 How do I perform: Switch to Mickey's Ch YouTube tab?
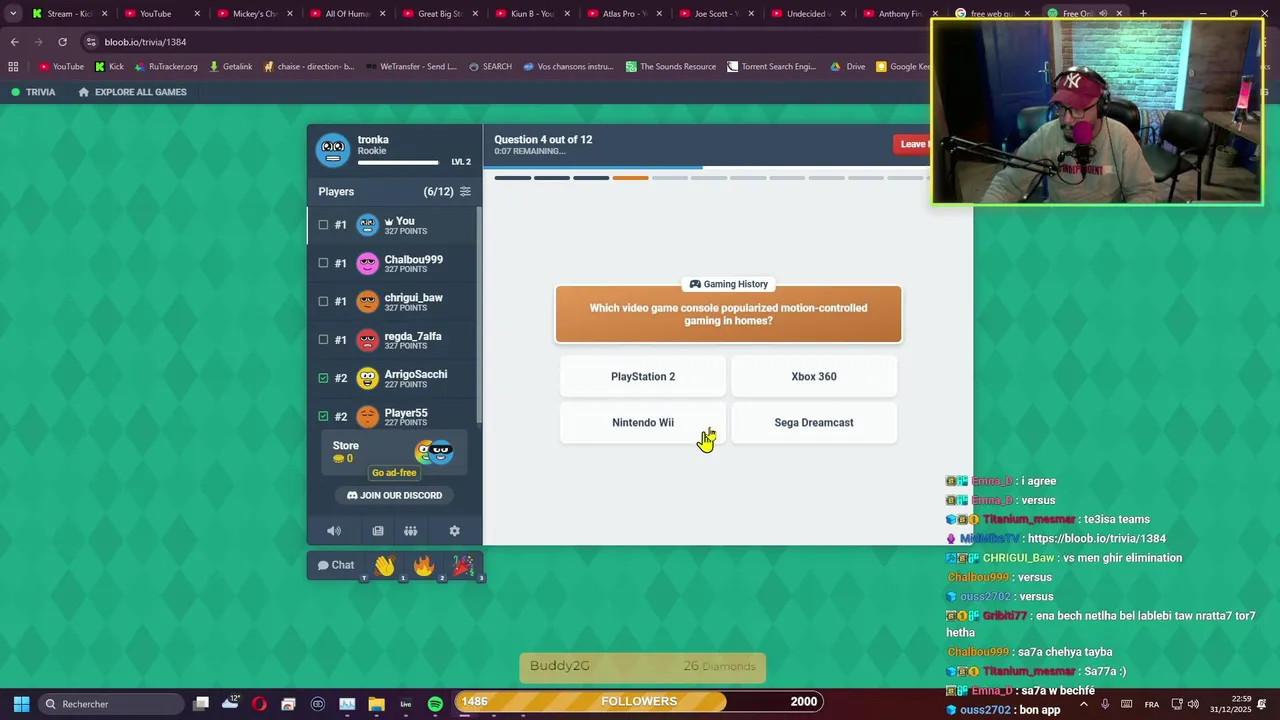[x=253, y=14]
